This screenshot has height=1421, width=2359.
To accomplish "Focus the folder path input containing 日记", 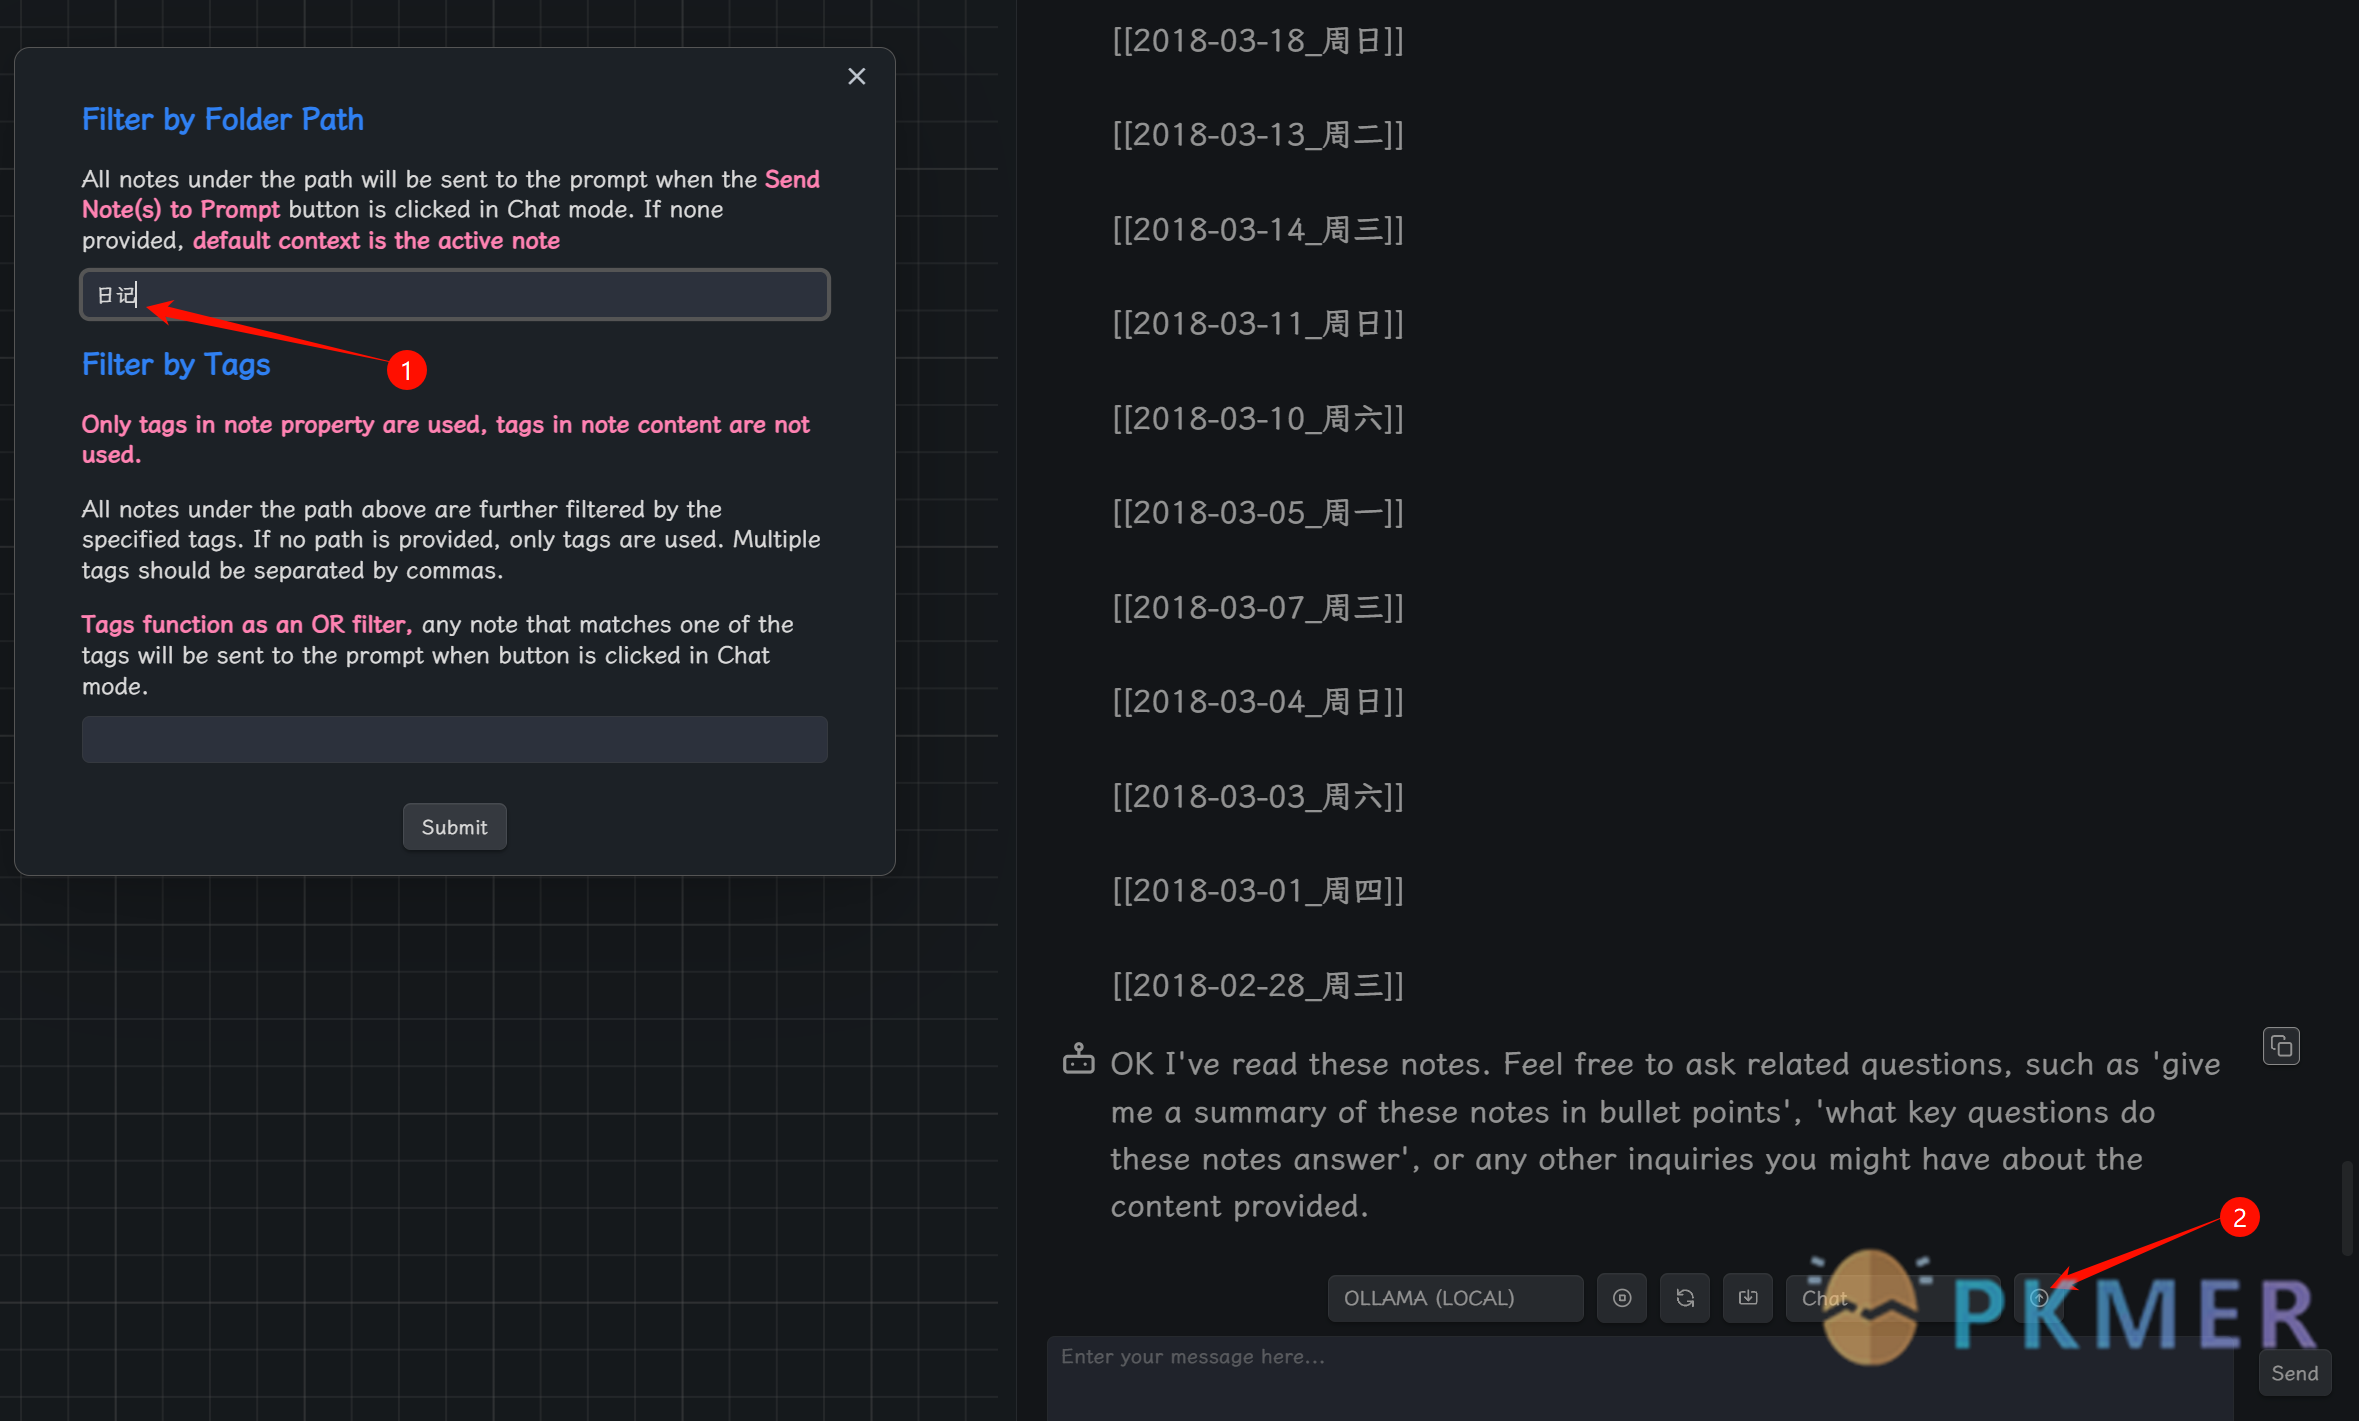I will 455,294.
